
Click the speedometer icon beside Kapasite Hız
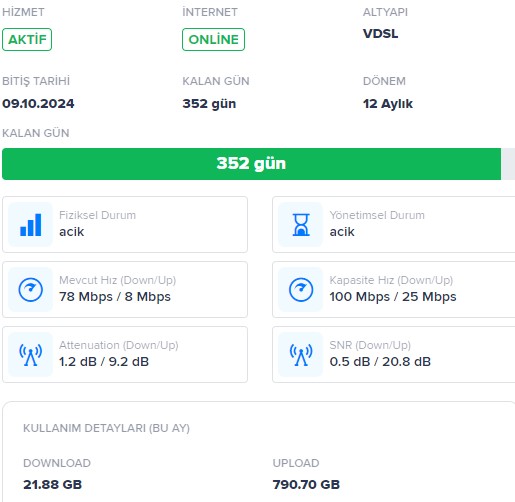[x=301, y=290]
